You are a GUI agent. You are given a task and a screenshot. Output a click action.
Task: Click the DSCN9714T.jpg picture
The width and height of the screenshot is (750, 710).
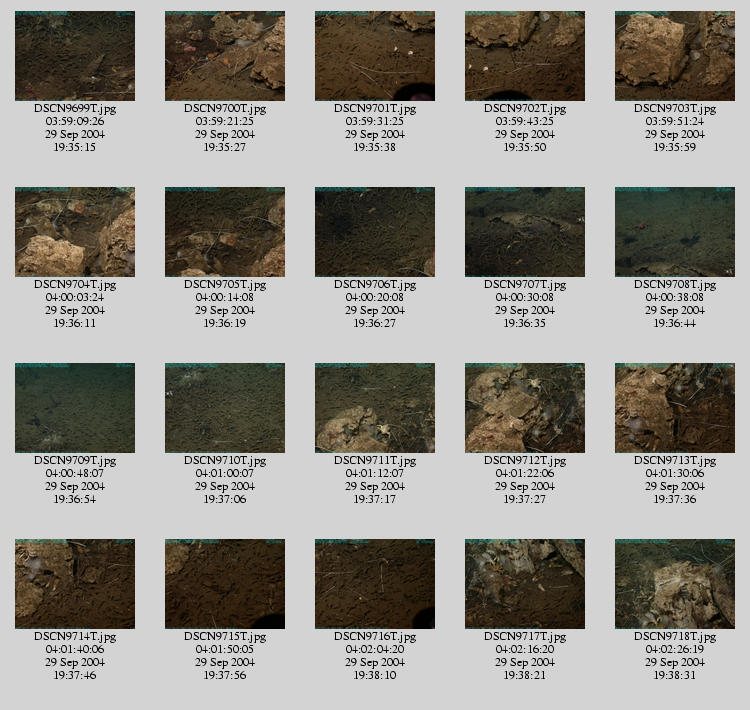(75, 584)
